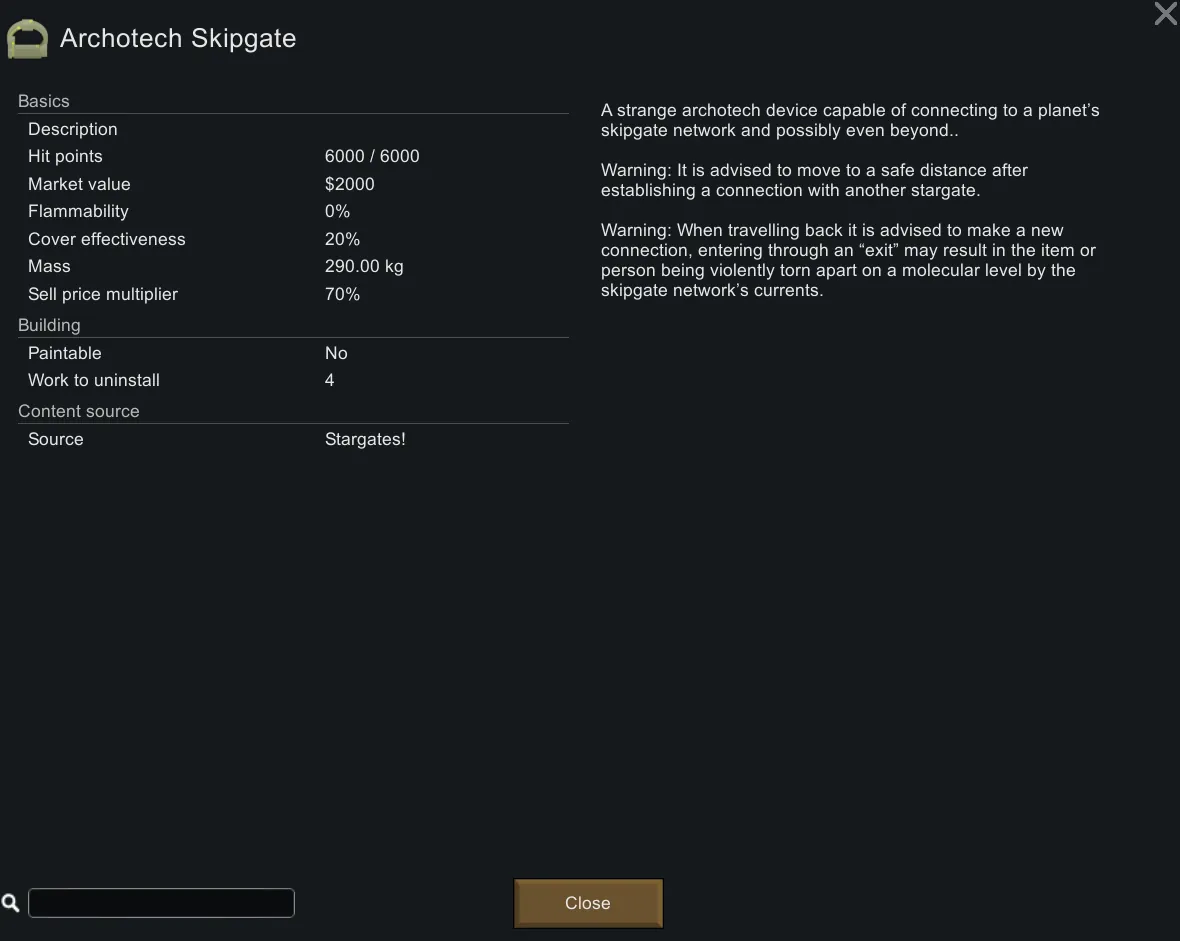The height and width of the screenshot is (941, 1180).
Task: Click the Basics section header
Action: pyautogui.click(x=44, y=101)
